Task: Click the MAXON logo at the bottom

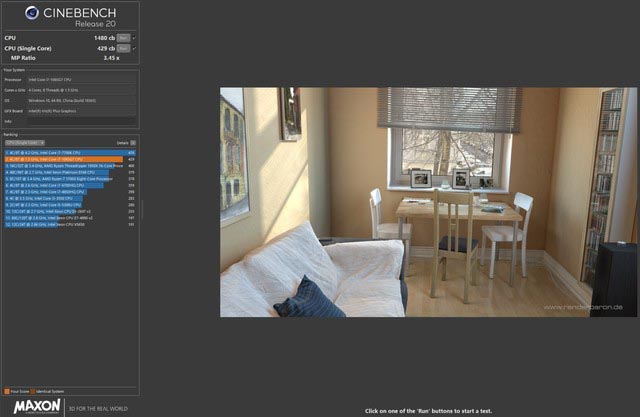Action: 37,407
